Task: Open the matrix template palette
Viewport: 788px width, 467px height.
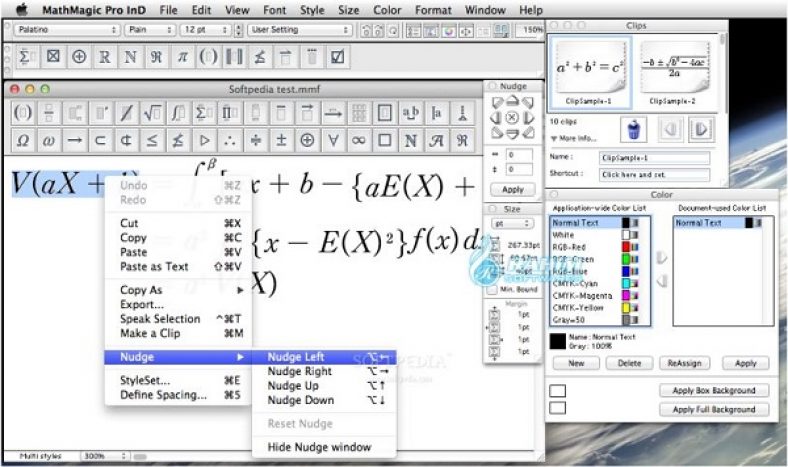Action: click(x=358, y=113)
